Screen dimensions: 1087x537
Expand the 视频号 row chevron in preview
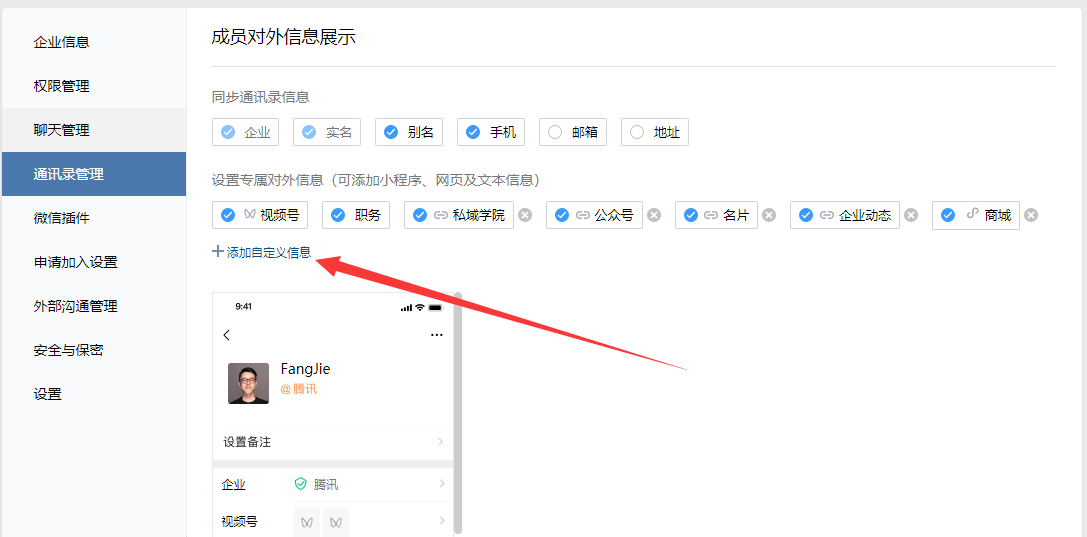(x=442, y=521)
